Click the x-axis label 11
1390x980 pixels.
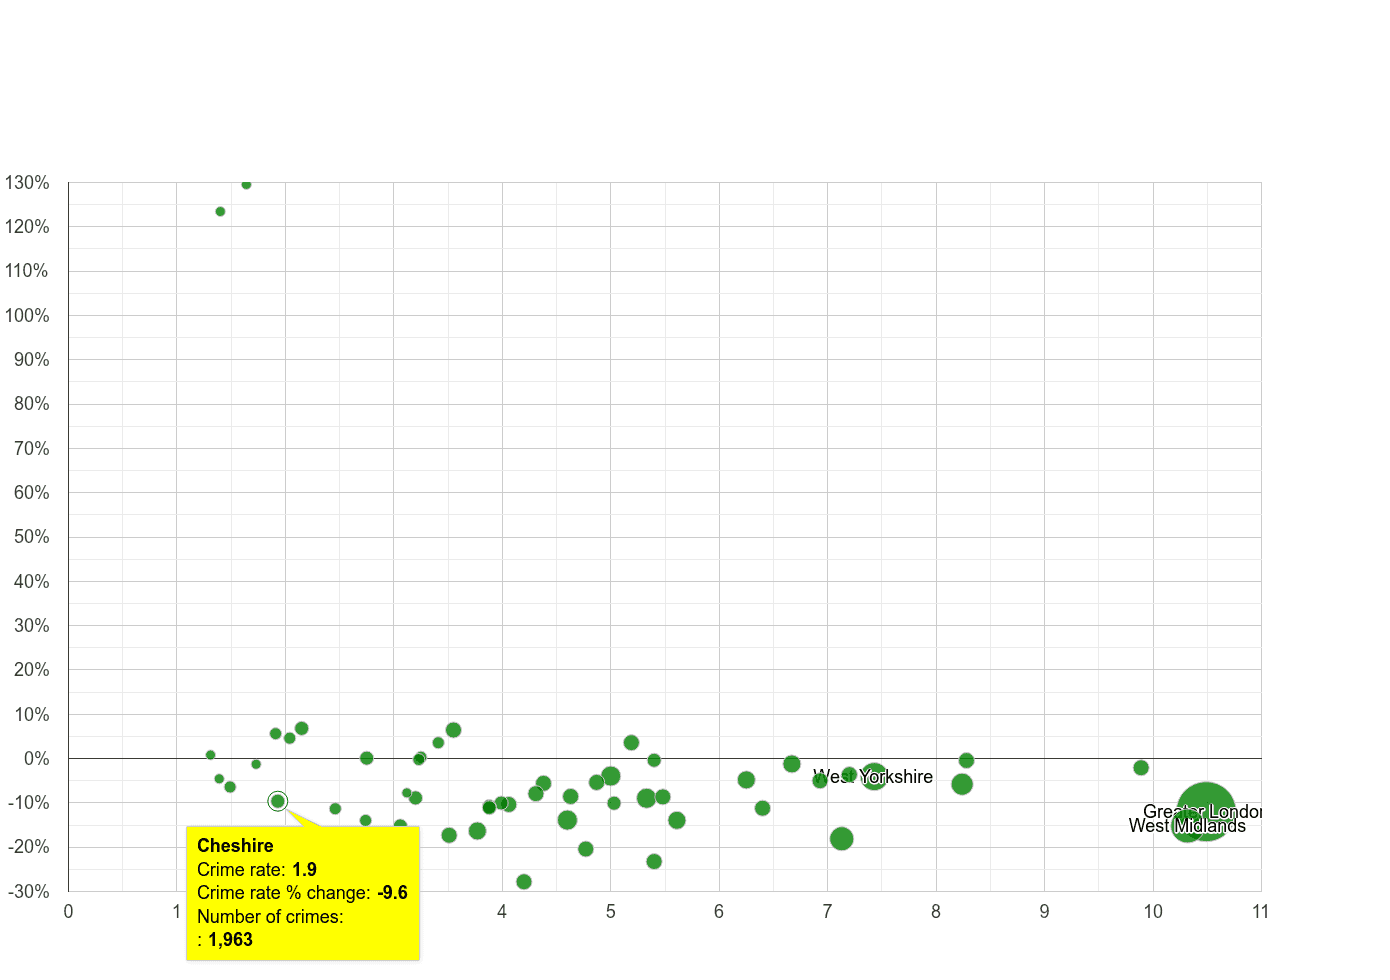click(x=1261, y=912)
